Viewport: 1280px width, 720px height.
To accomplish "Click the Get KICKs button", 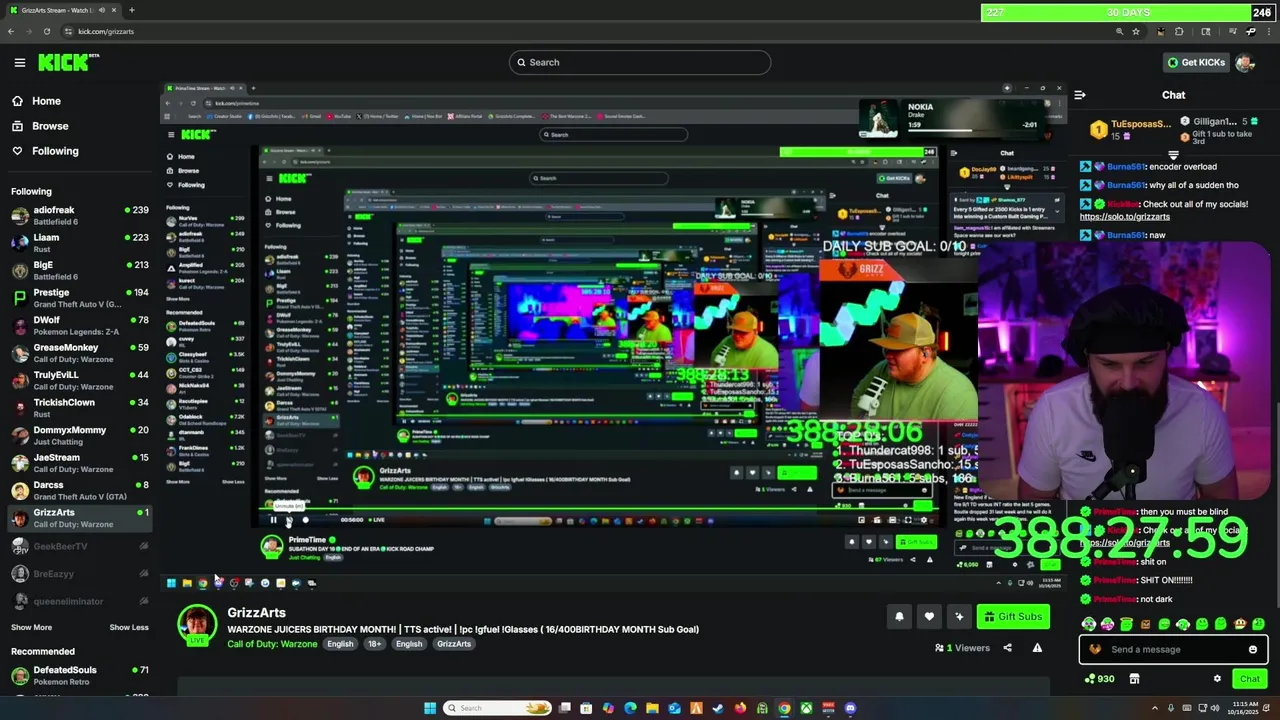I will pos(1196,62).
